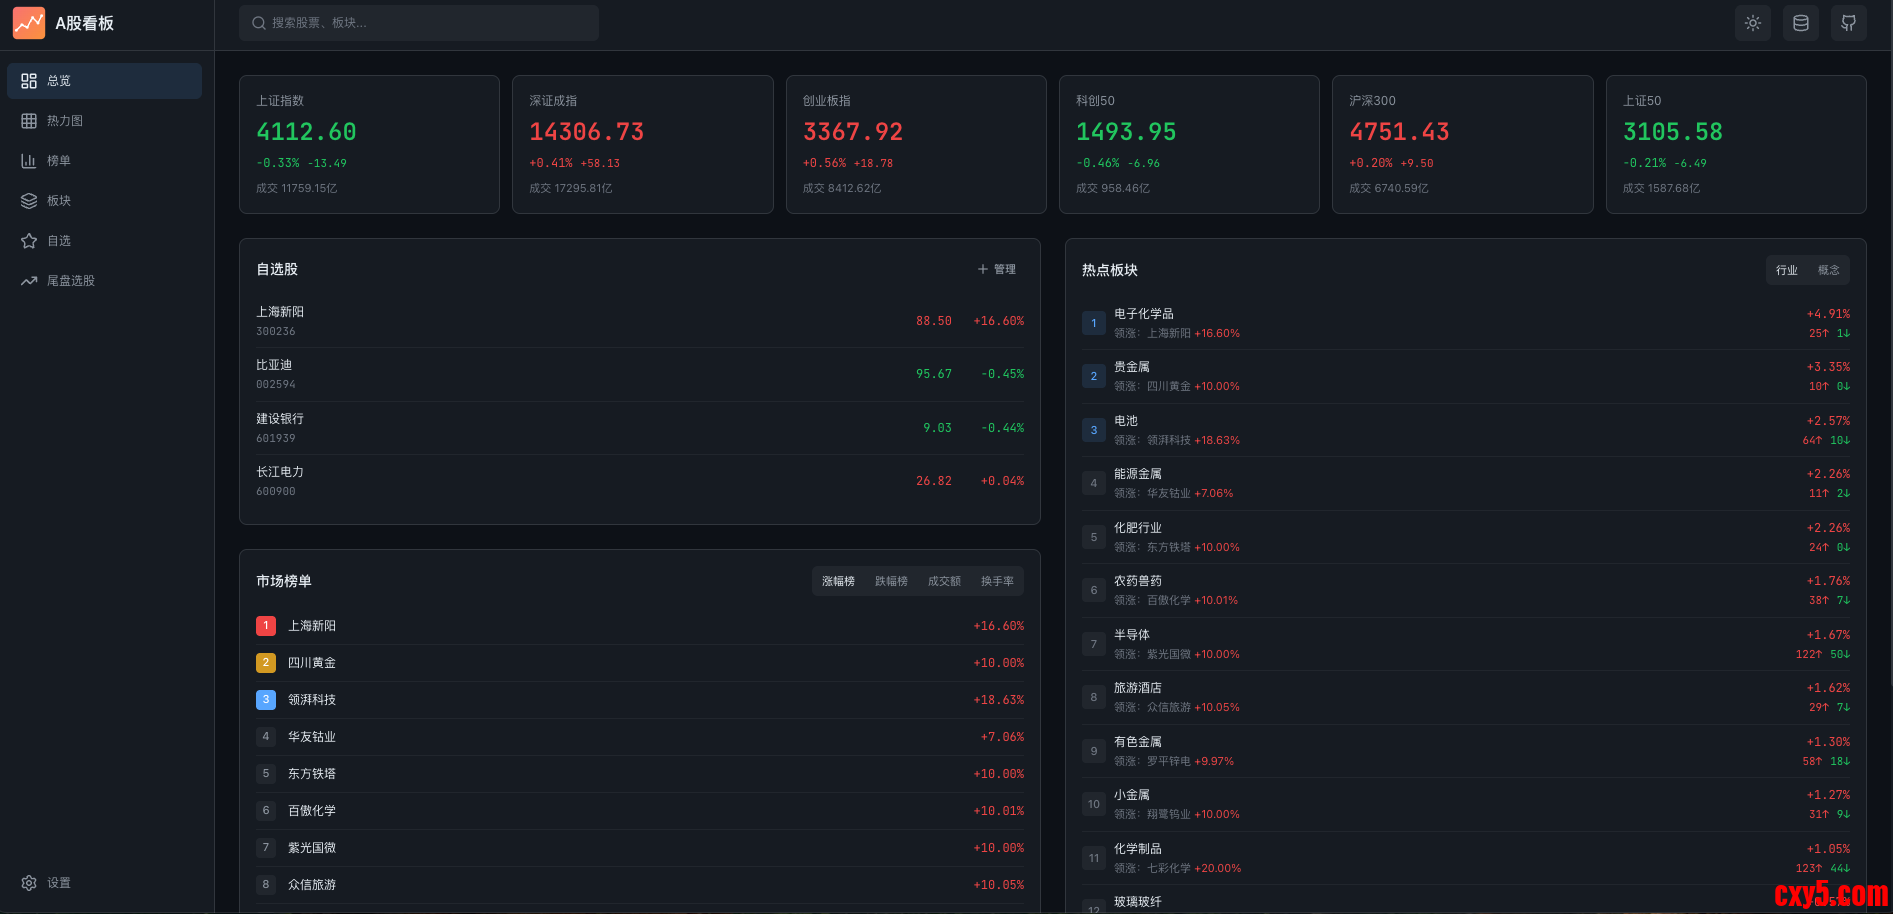Switch hot sectors to 概念 tab
1893x914 pixels.
tap(1828, 270)
